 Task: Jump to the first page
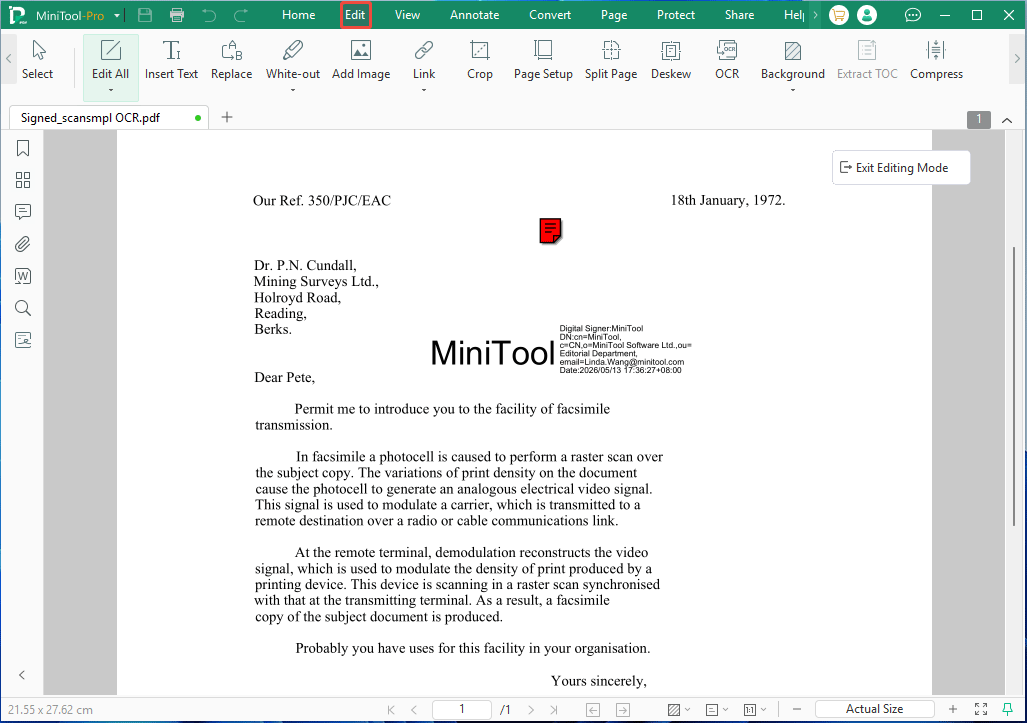click(x=391, y=709)
